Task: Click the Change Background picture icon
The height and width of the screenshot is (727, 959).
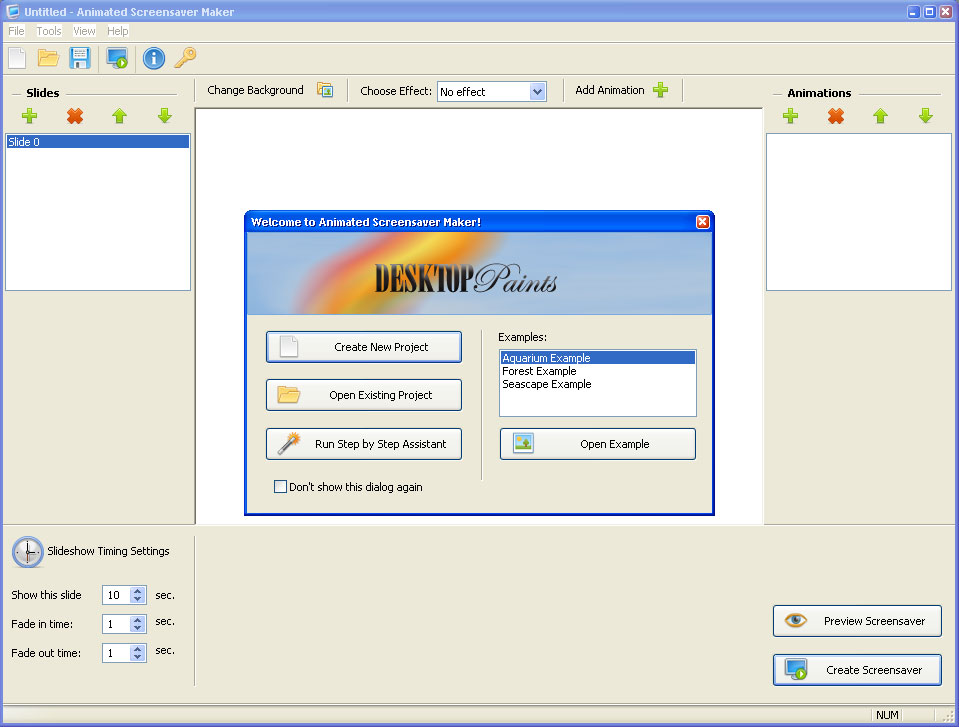Action: tap(325, 90)
